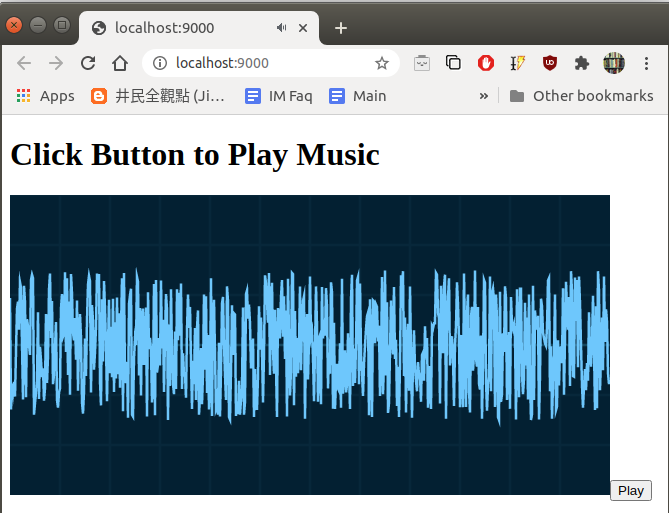Click the grey box face extension icon
669x513 pixels.
[x=422, y=63]
